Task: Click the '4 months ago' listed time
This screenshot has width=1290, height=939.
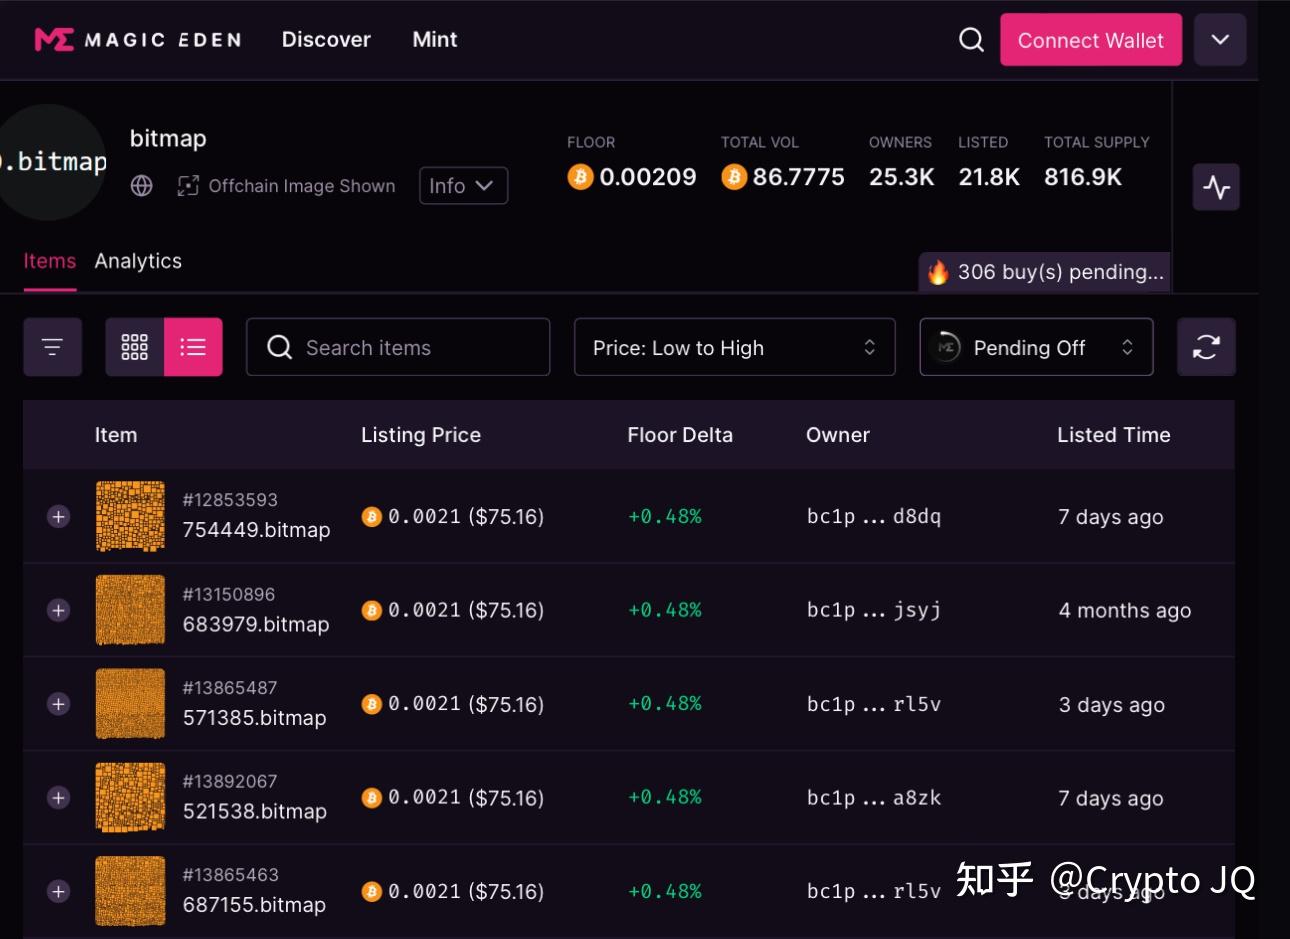Action: point(1125,610)
